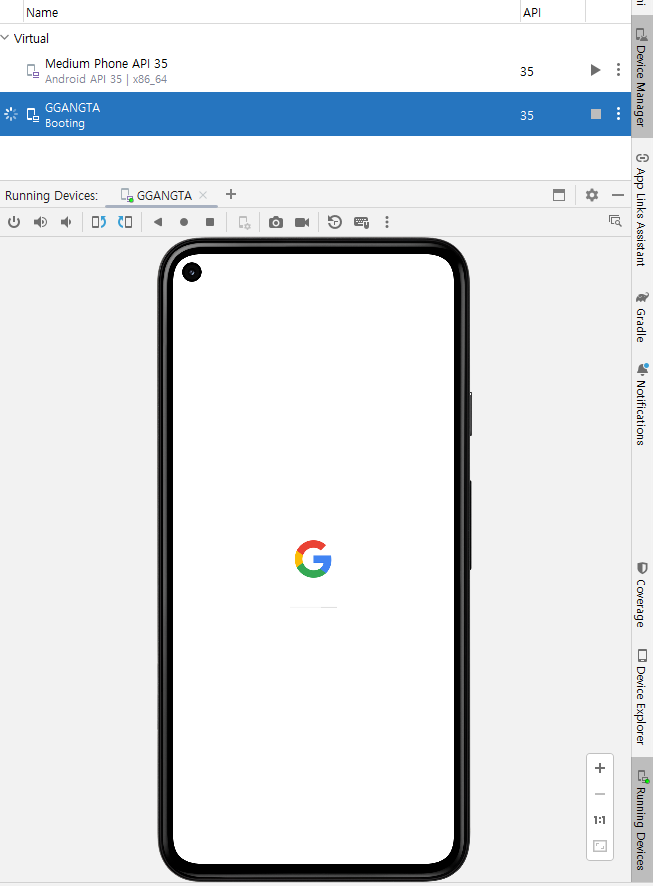This screenshot has height=886, width=653.
Task: Rotate the emulator left
Action: click(99, 222)
